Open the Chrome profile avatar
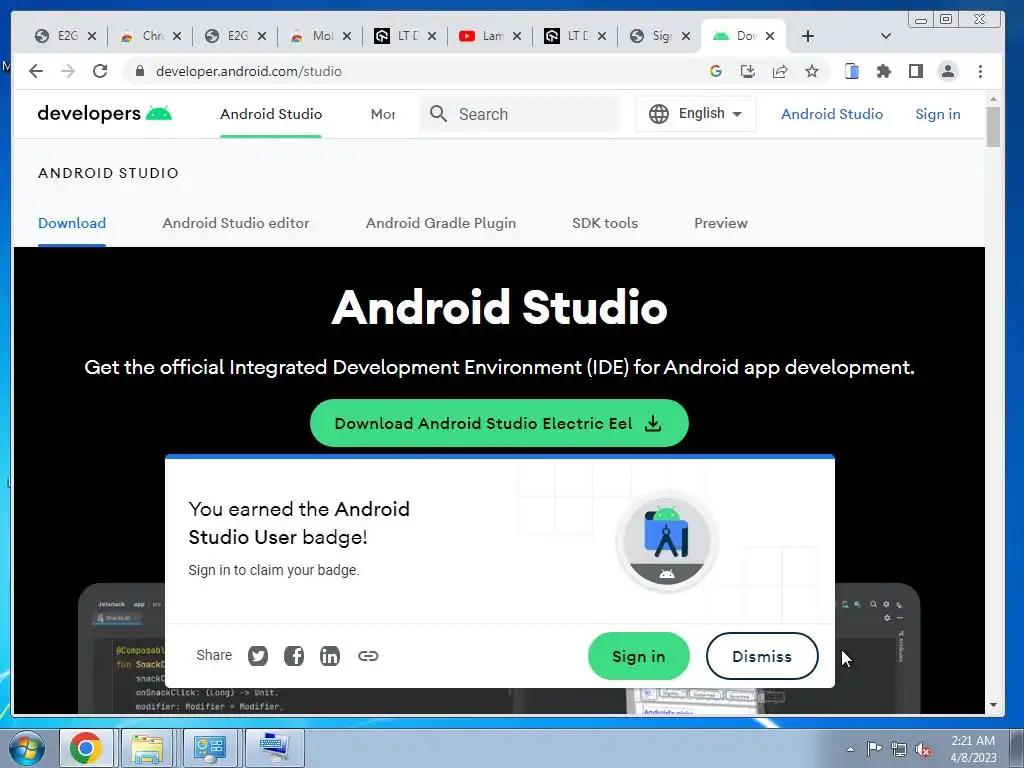Viewport: 1024px width, 768px height. (948, 71)
